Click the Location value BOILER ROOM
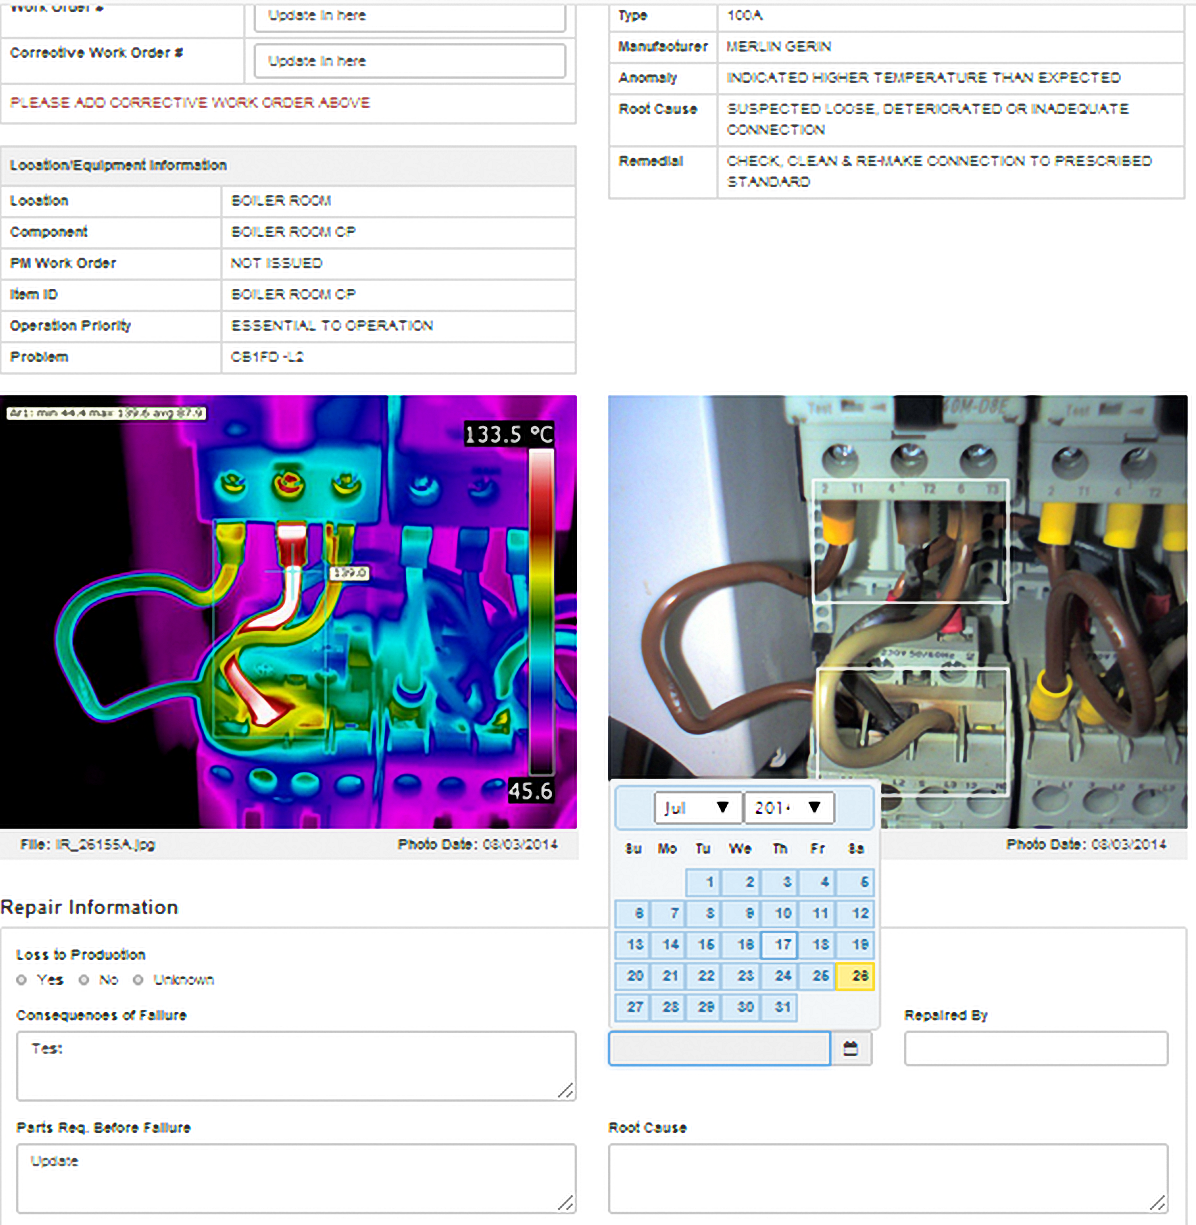1196x1225 pixels. pyautogui.click(x=281, y=201)
